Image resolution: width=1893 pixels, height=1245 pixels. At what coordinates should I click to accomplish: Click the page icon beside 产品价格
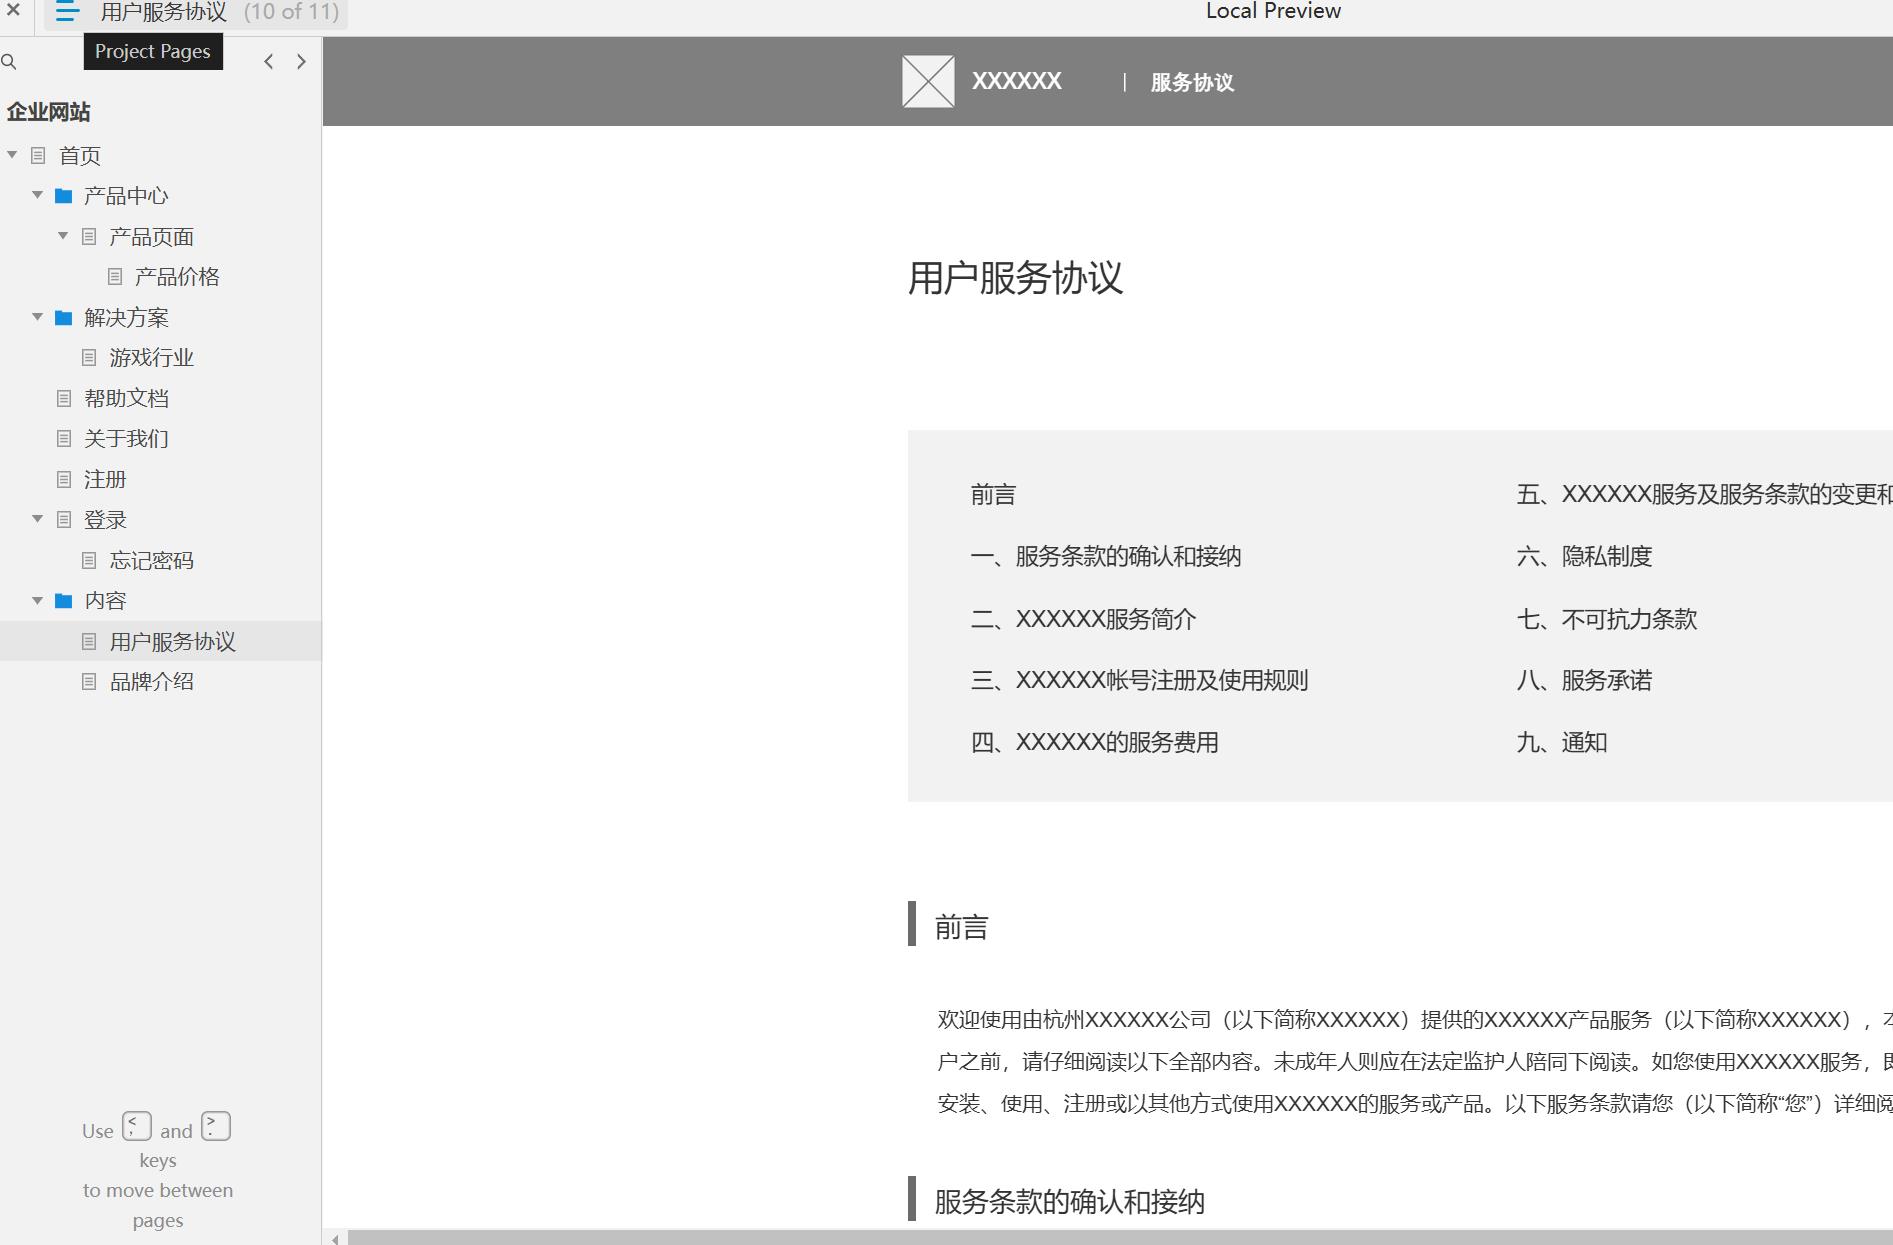[x=115, y=276]
